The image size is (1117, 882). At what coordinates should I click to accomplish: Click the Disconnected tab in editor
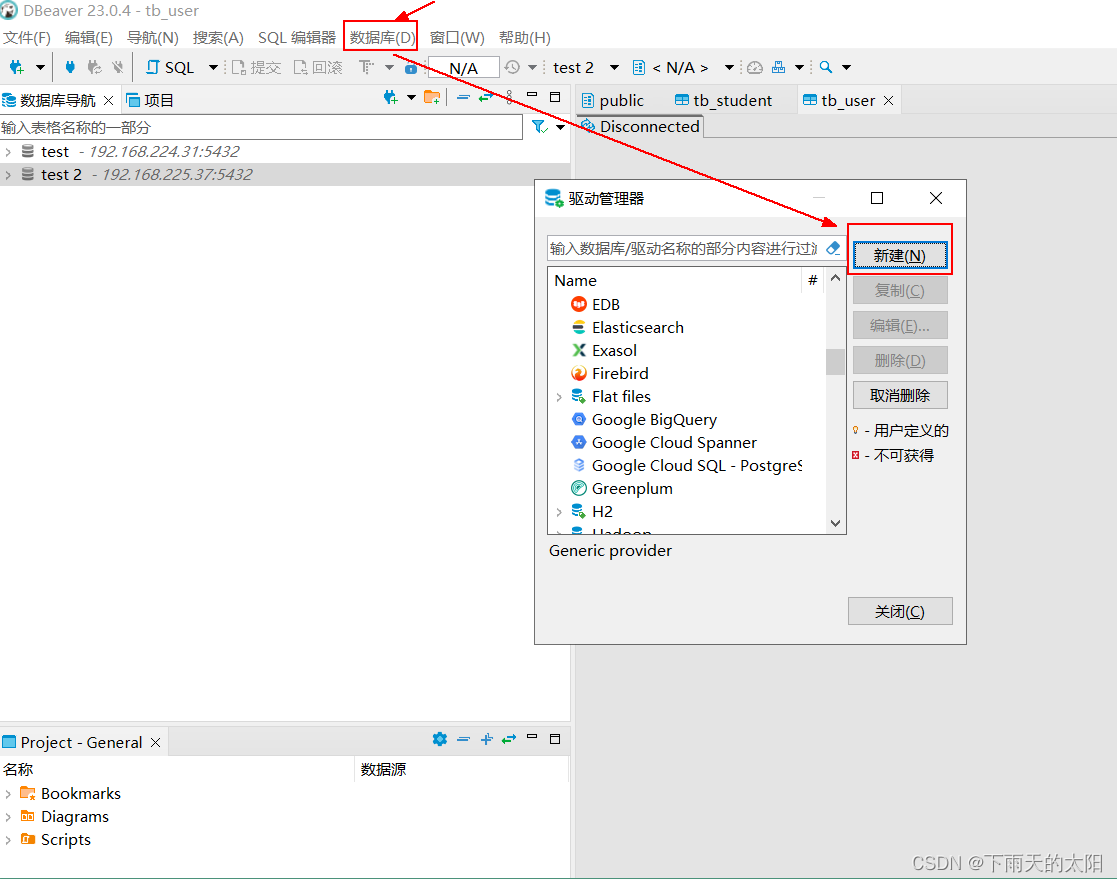(x=640, y=127)
